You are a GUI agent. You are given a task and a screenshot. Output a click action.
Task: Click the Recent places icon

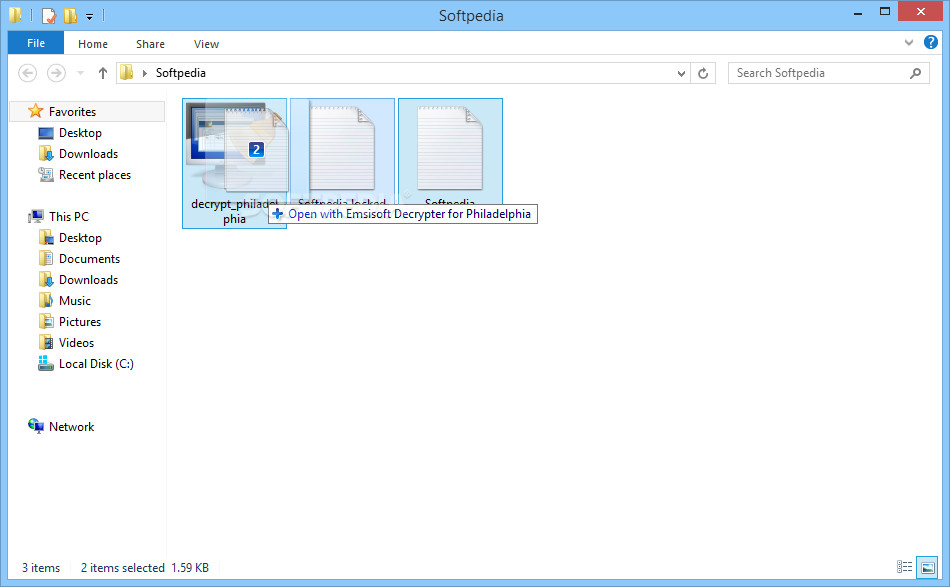[x=45, y=174]
